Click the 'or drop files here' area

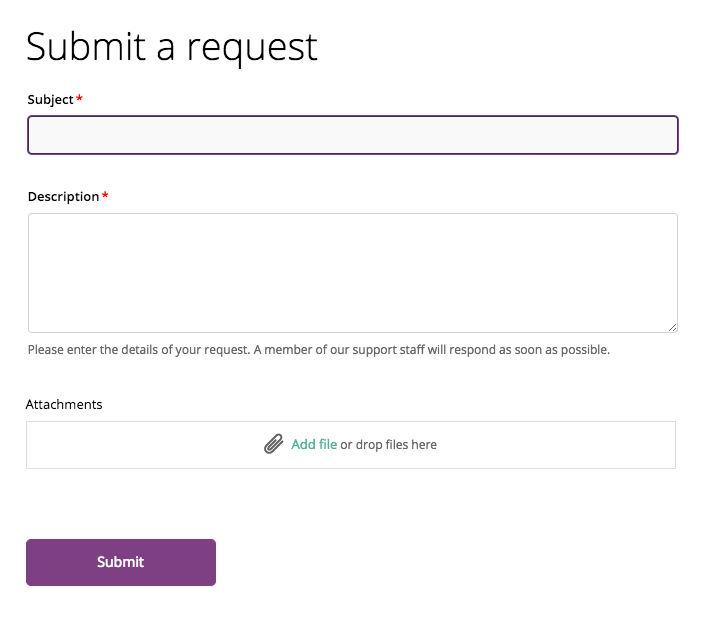(x=388, y=445)
